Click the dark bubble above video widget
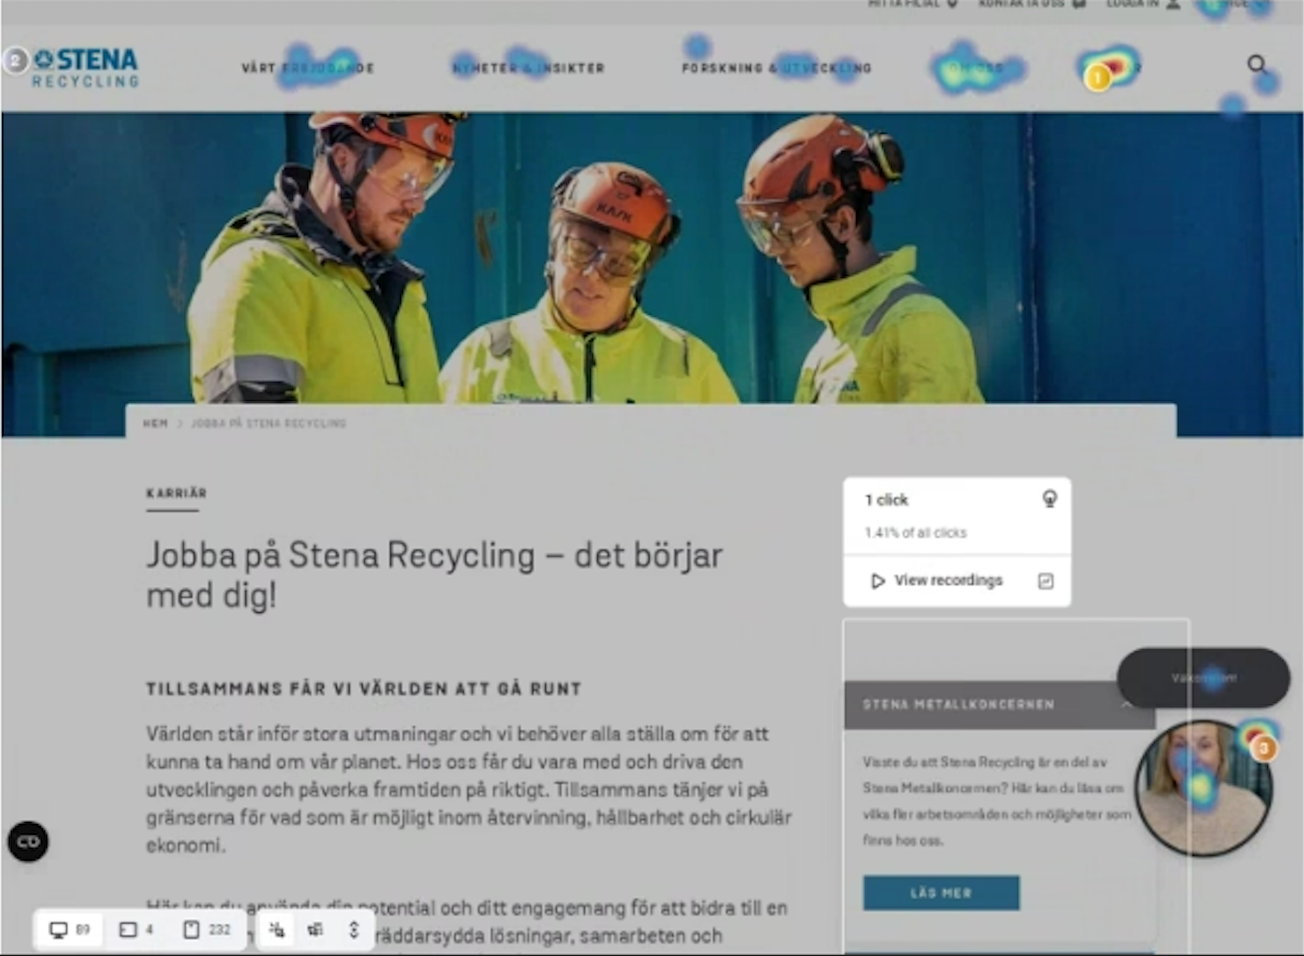Viewport: 1304px width, 956px height. (1203, 678)
